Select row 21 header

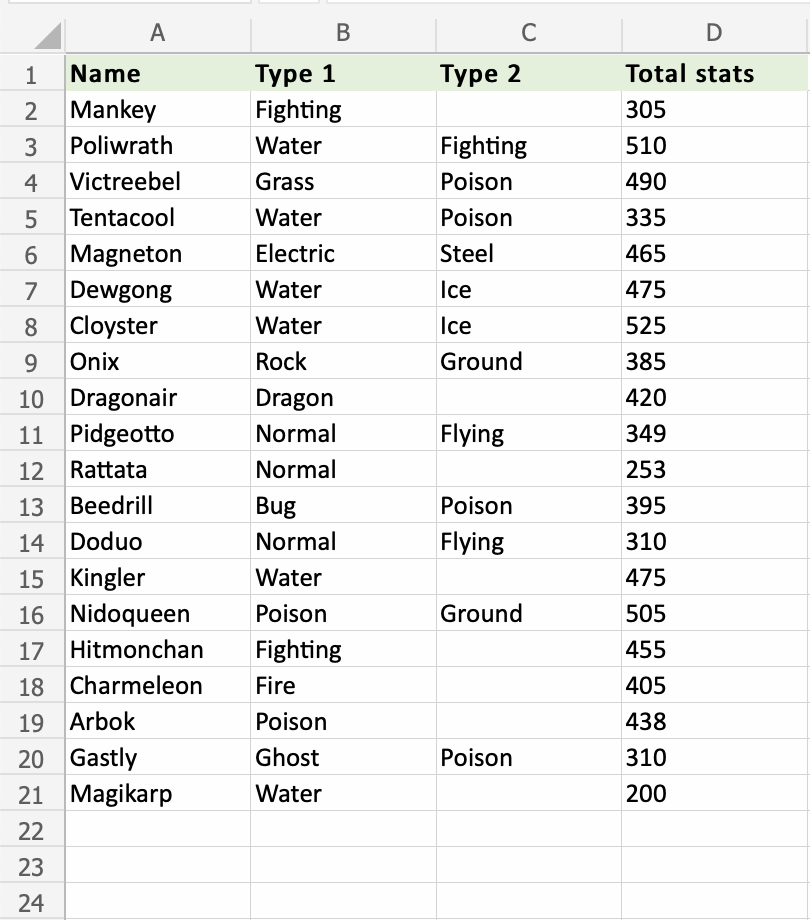(31, 794)
